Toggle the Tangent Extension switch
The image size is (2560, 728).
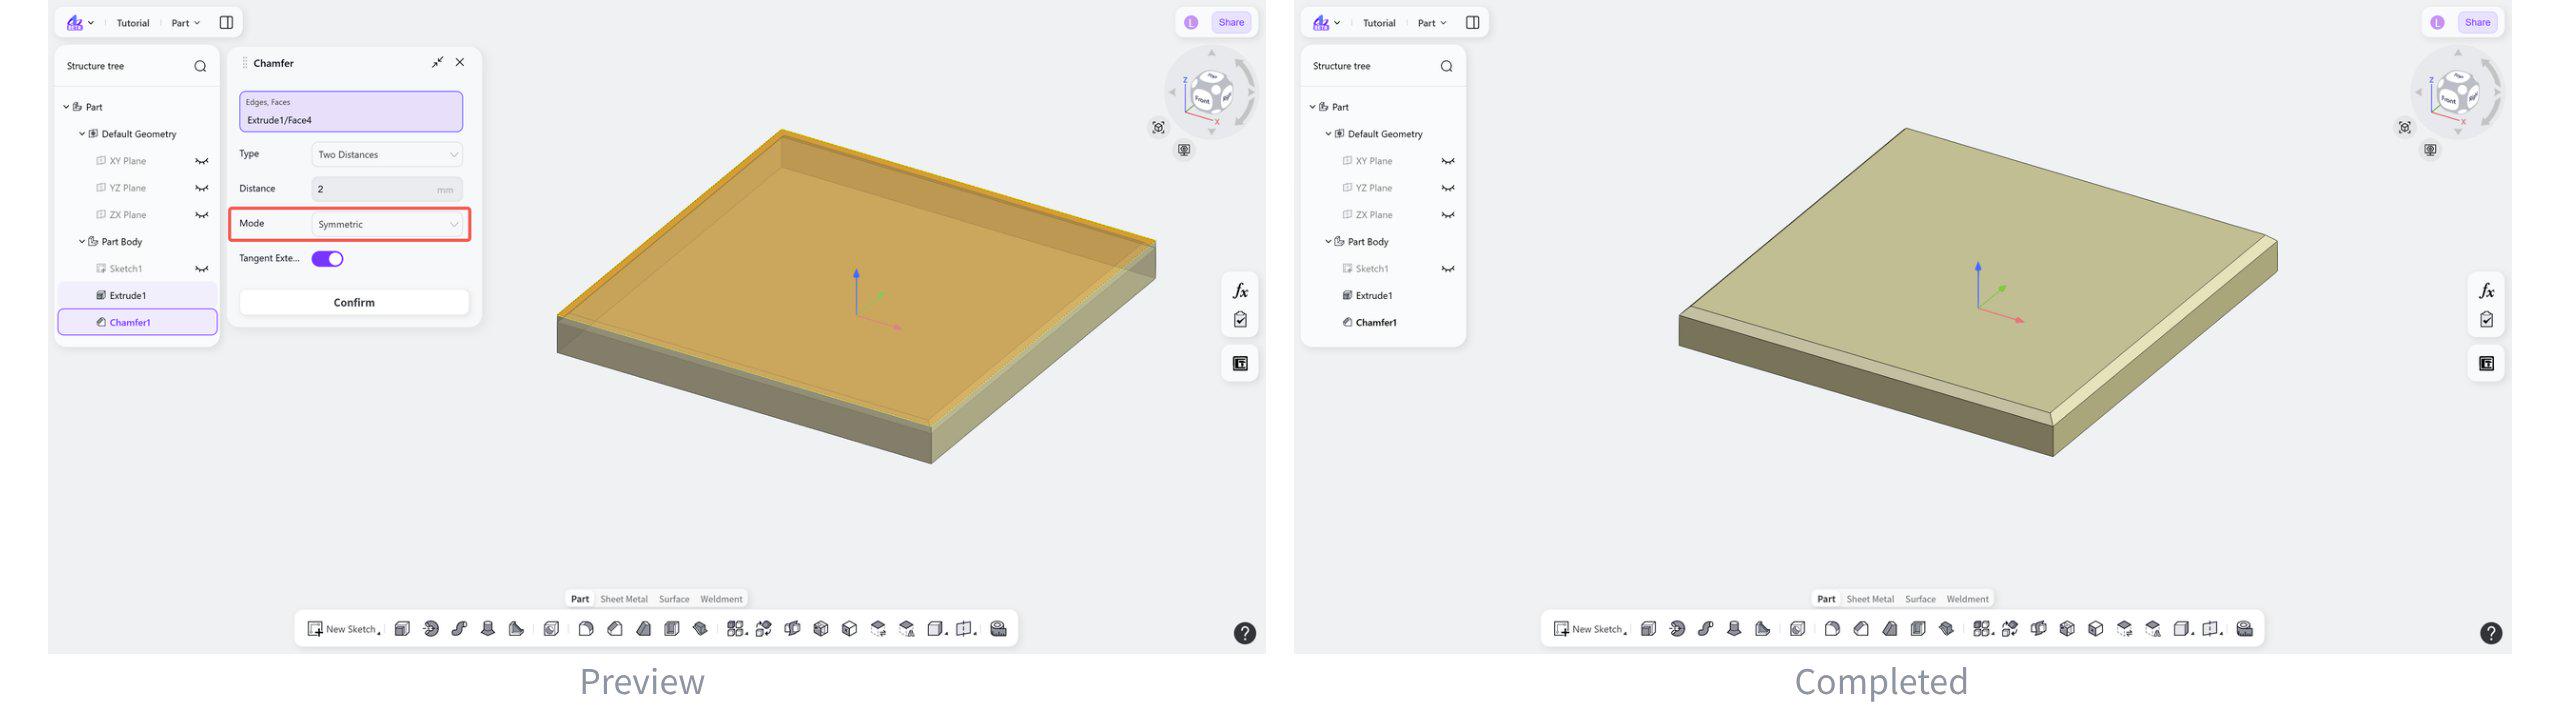327,259
